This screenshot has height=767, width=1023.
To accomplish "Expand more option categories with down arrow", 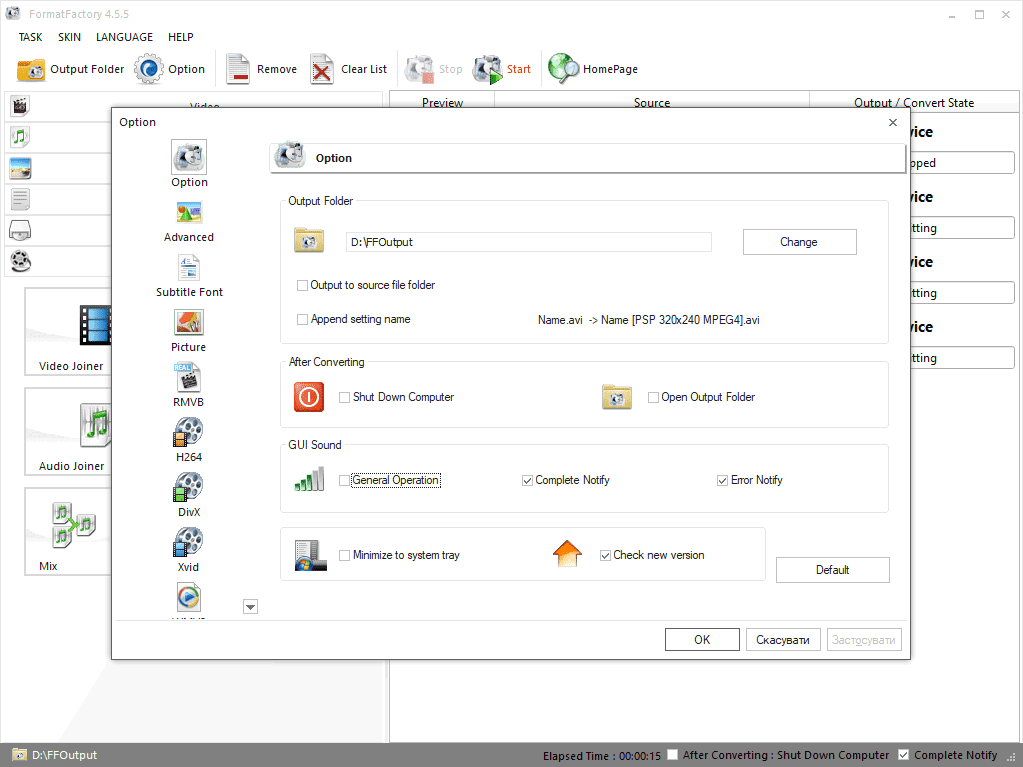I will pyautogui.click(x=250, y=607).
